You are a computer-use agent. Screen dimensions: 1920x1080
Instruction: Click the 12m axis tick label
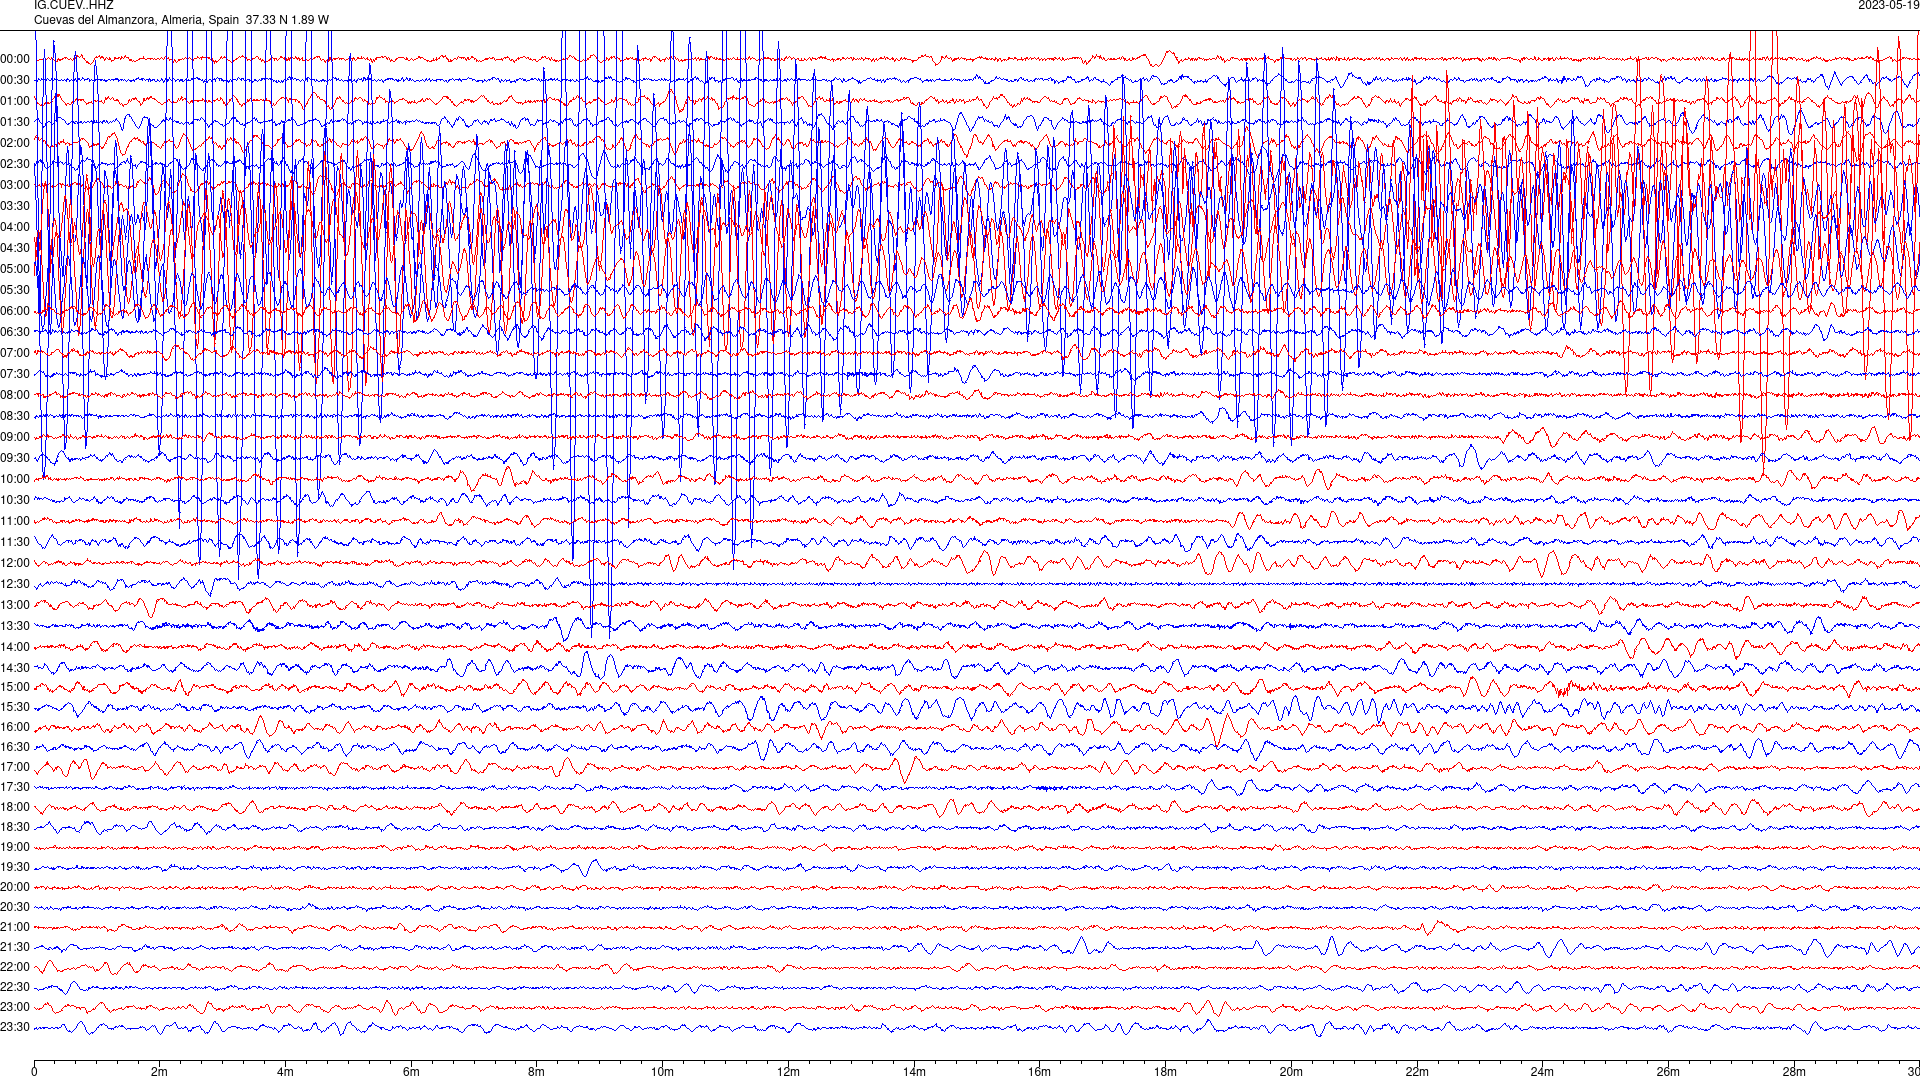click(x=788, y=1073)
